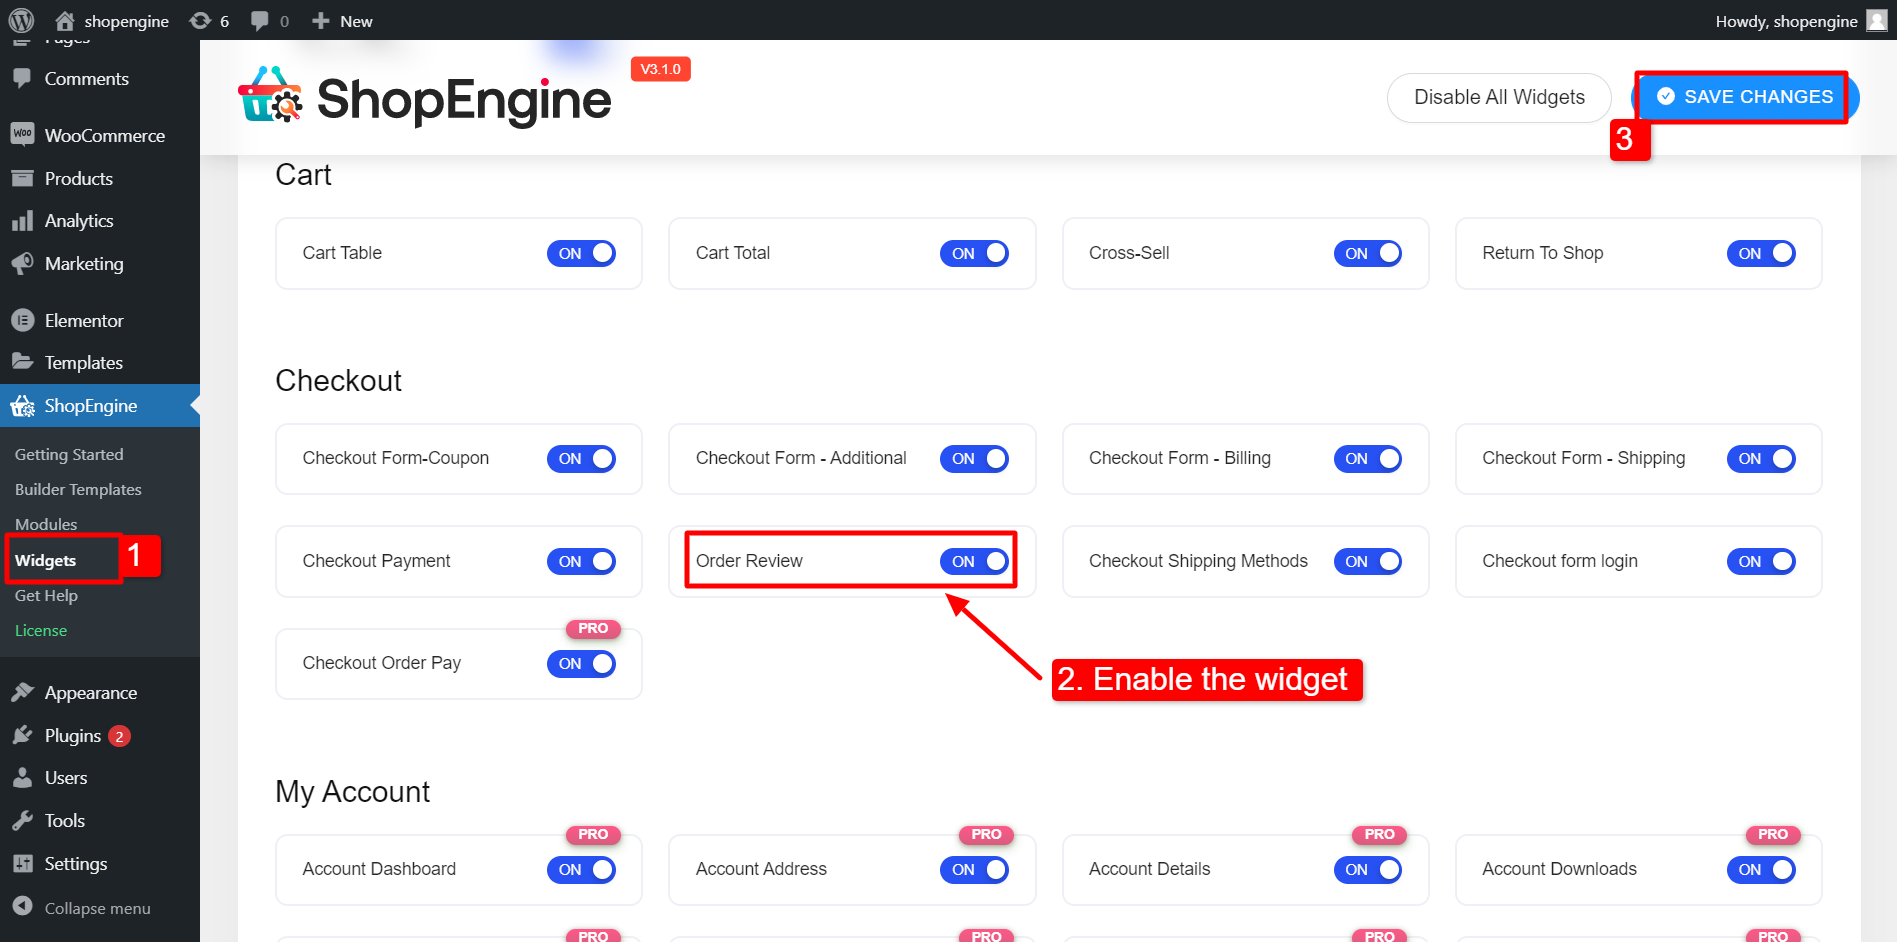Toggle the Account Downloads widget
1897x942 pixels.
pos(1761,870)
